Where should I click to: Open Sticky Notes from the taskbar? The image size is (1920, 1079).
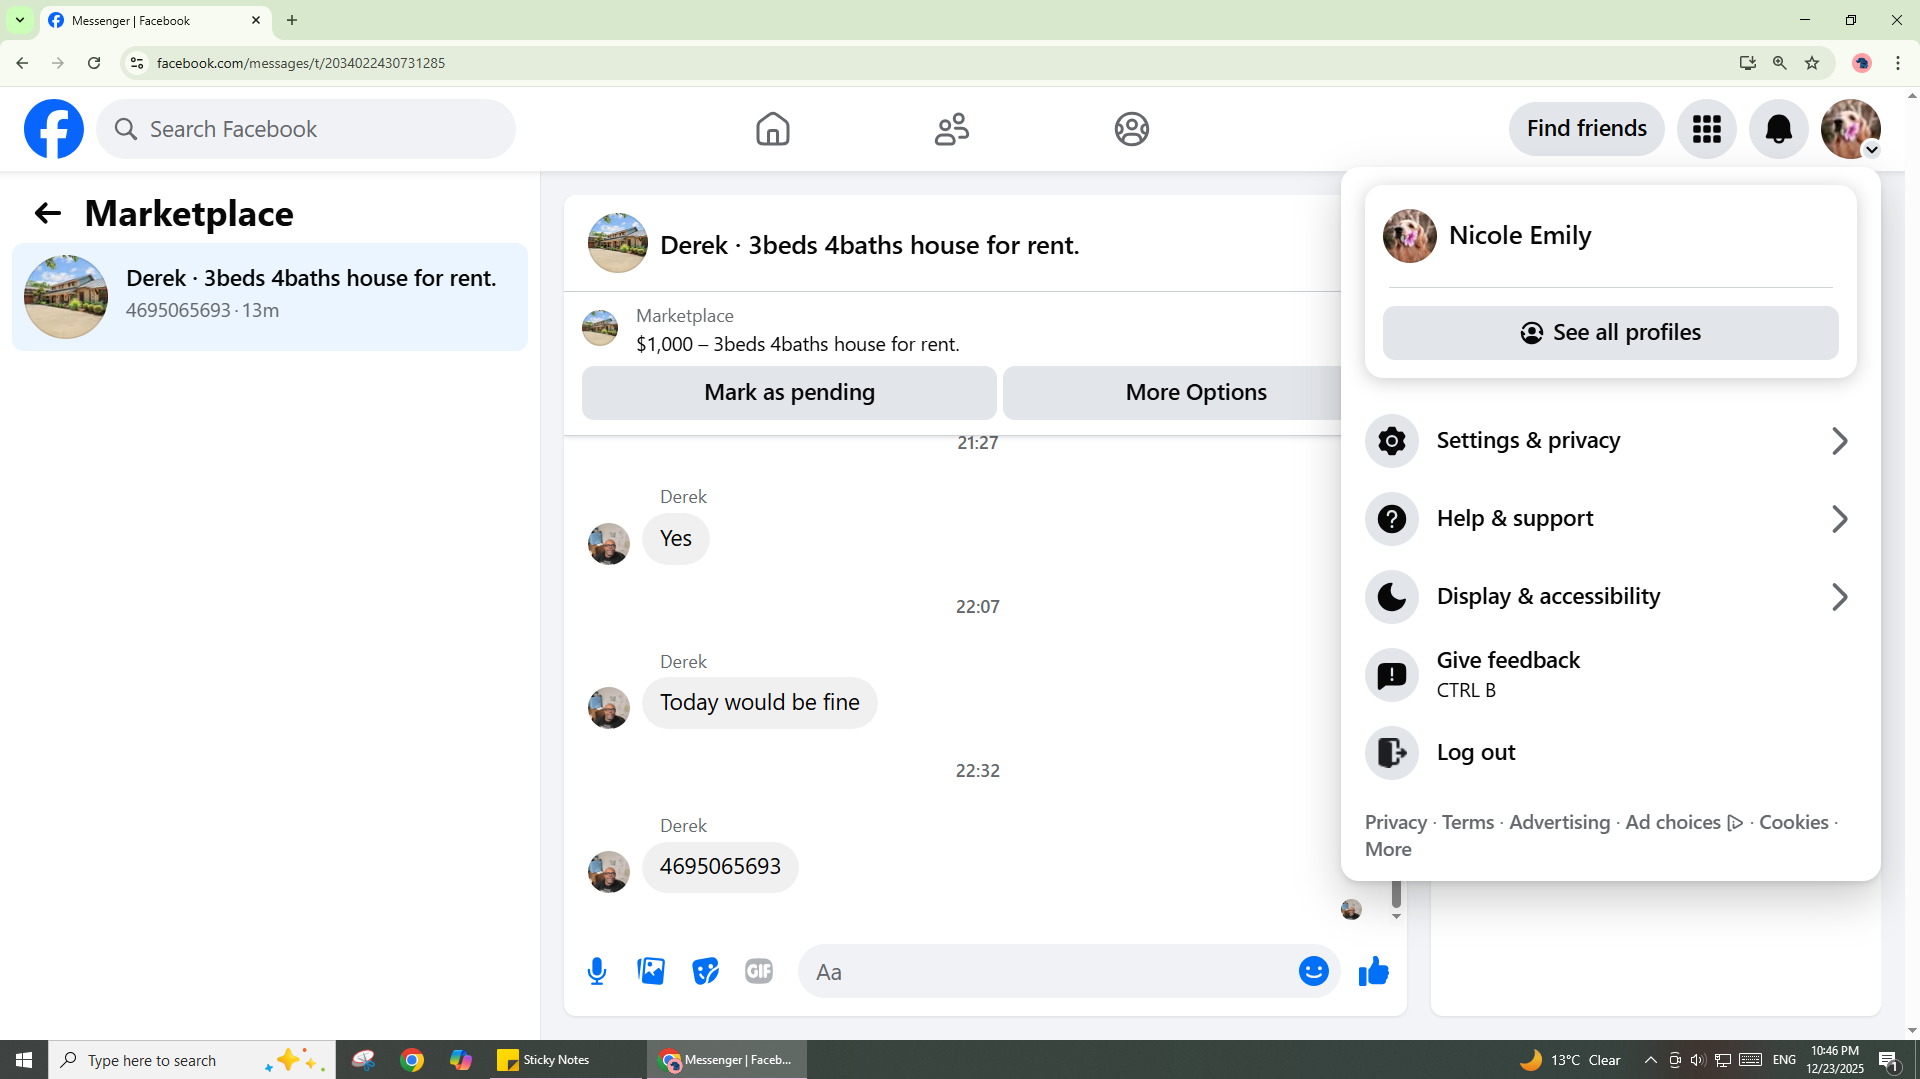pos(566,1060)
